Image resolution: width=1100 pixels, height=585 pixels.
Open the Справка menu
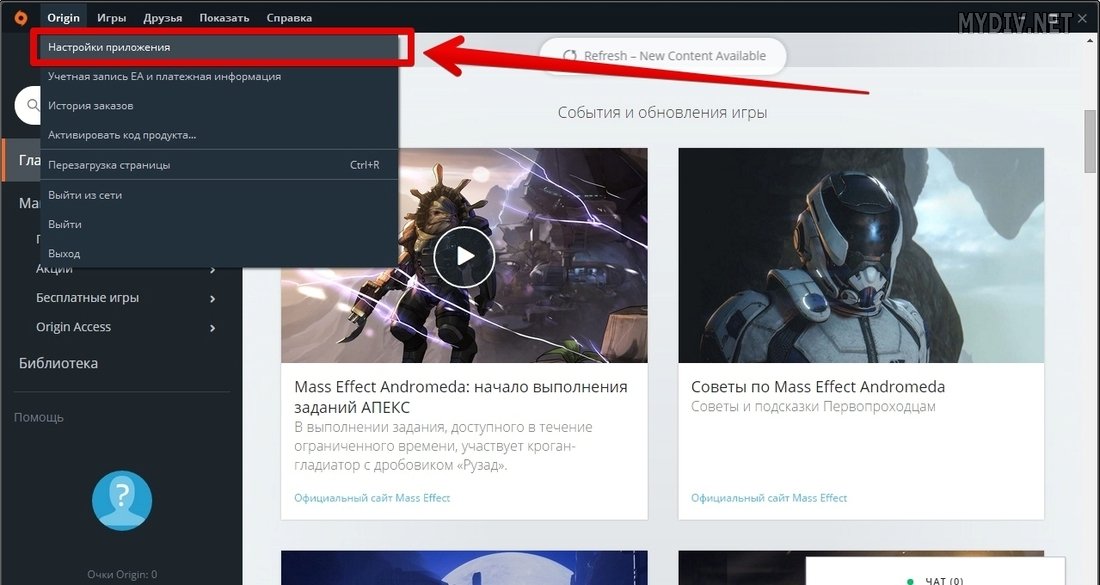click(x=289, y=18)
